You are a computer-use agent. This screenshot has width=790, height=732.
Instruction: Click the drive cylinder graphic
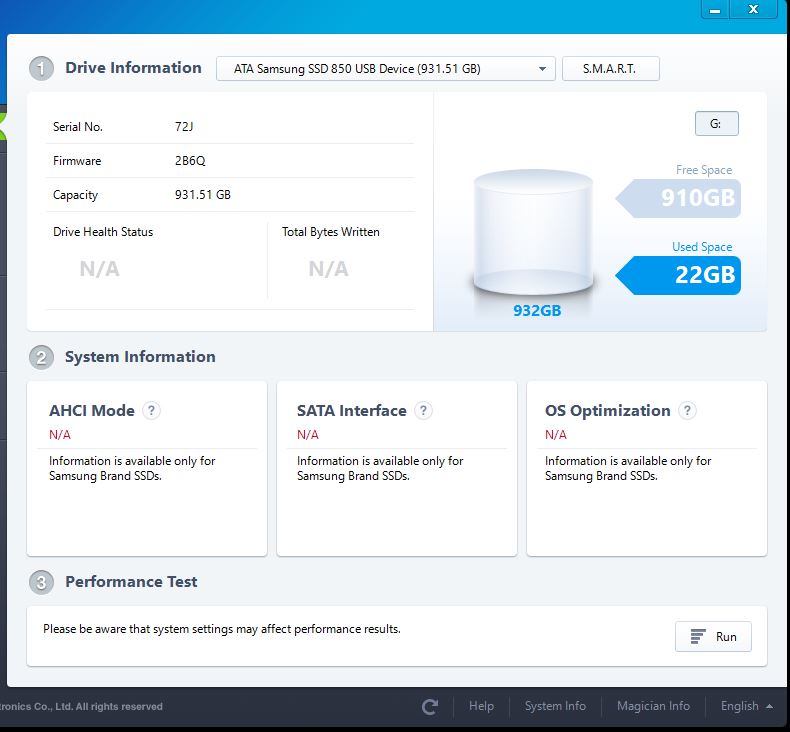tap(533, 233)
